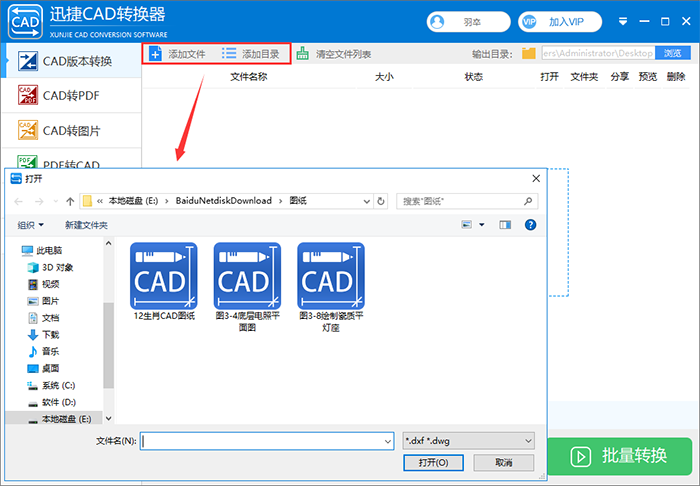Image resolution: width=700 pixels, height=486 pixels.
Task: Click the 浏览 button
Action: 672,53
